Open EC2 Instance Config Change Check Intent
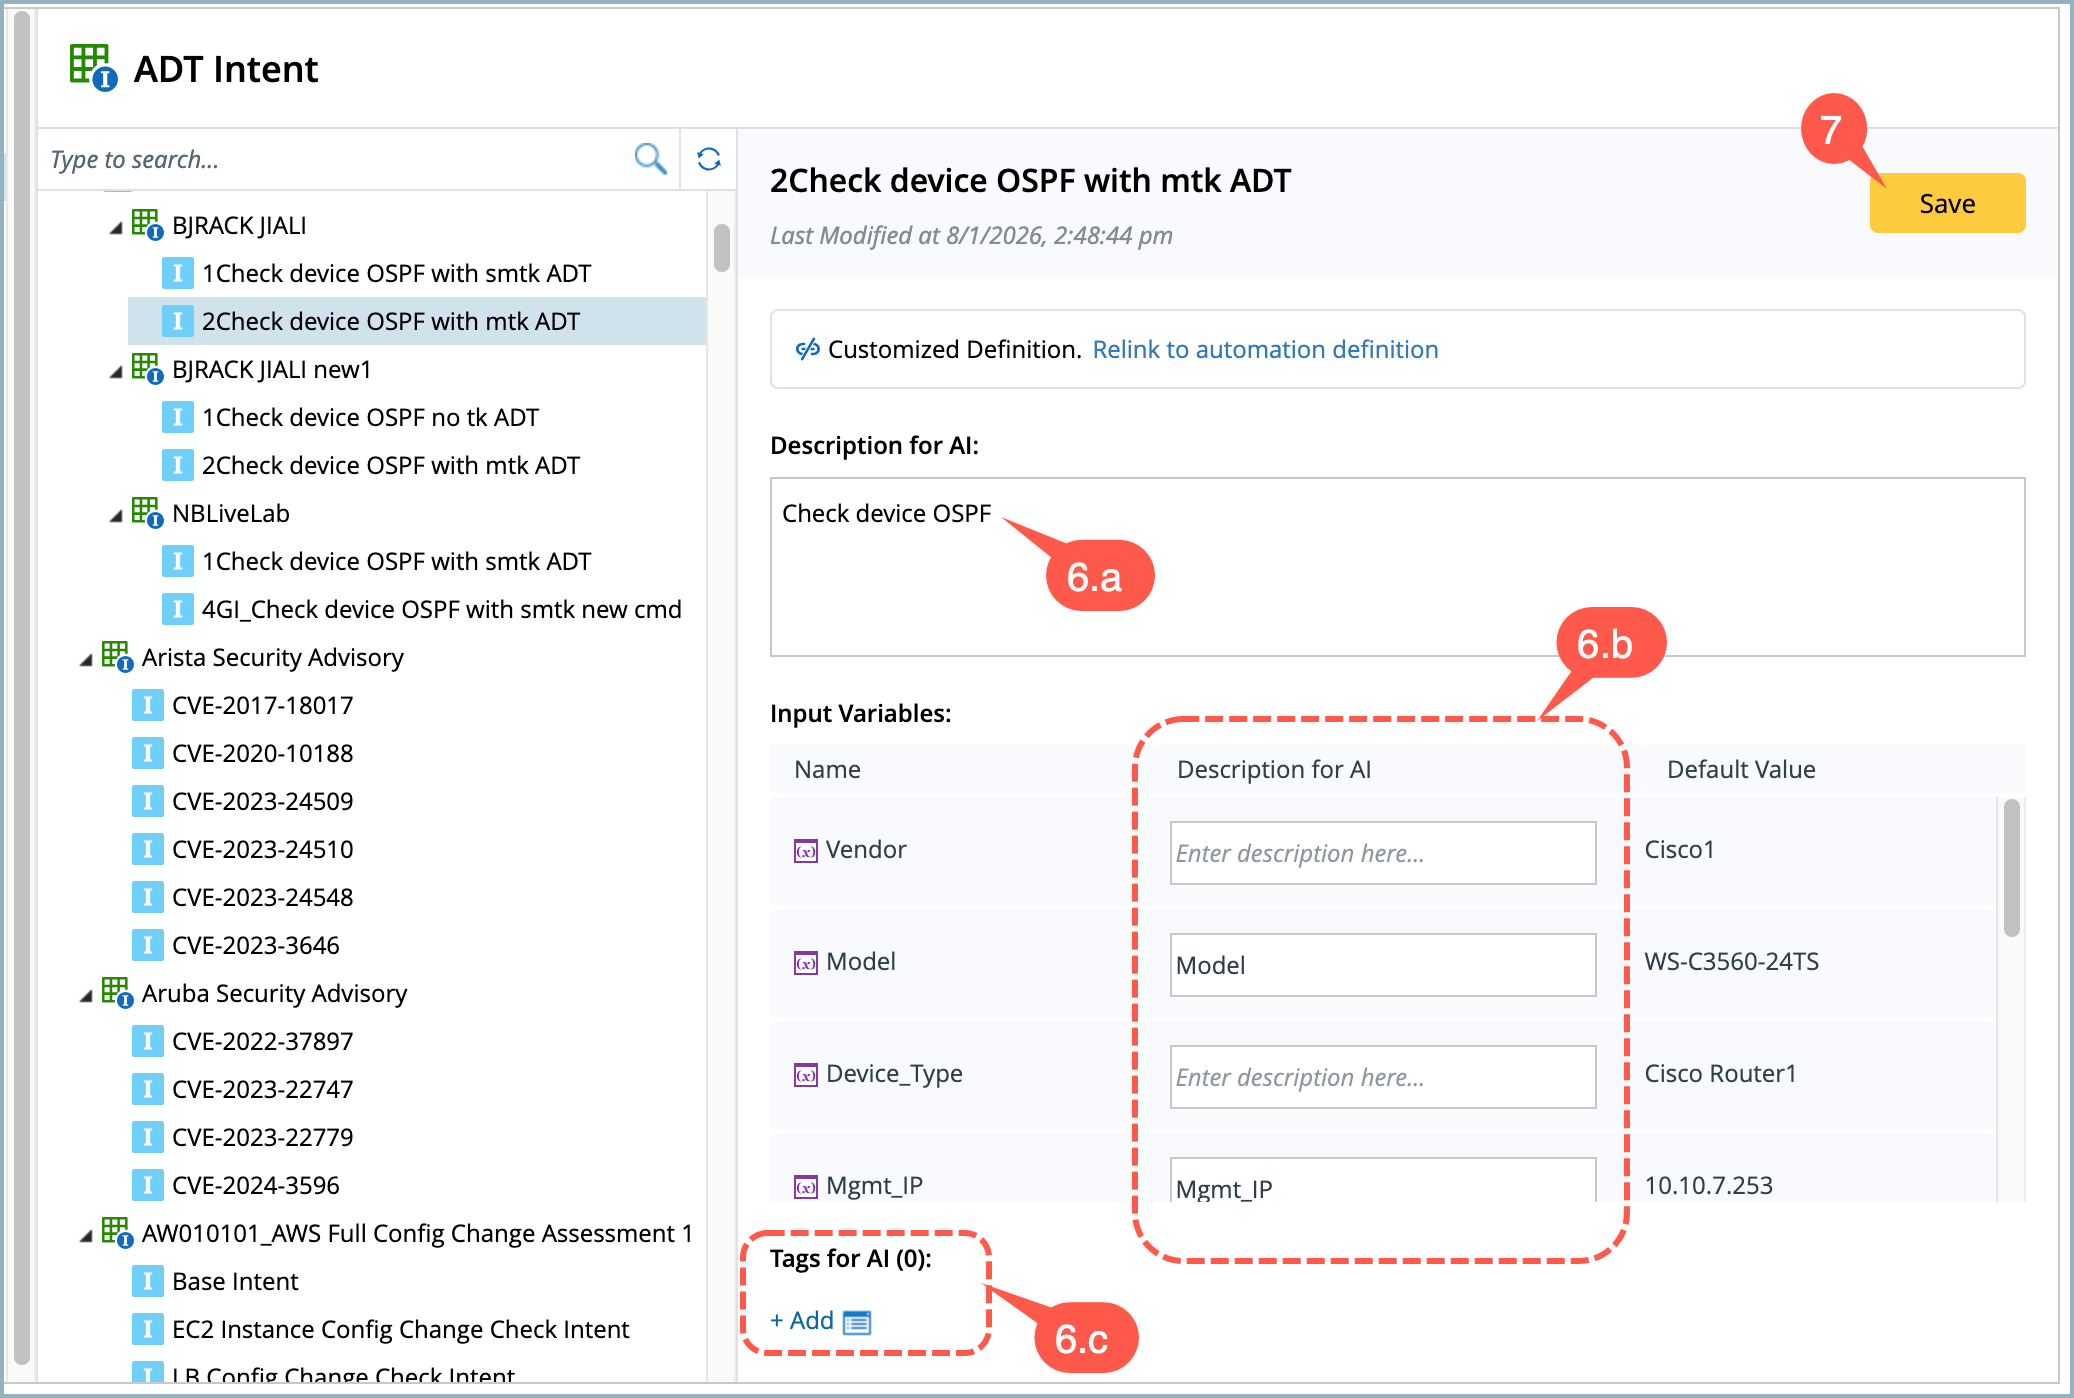 400,1329
